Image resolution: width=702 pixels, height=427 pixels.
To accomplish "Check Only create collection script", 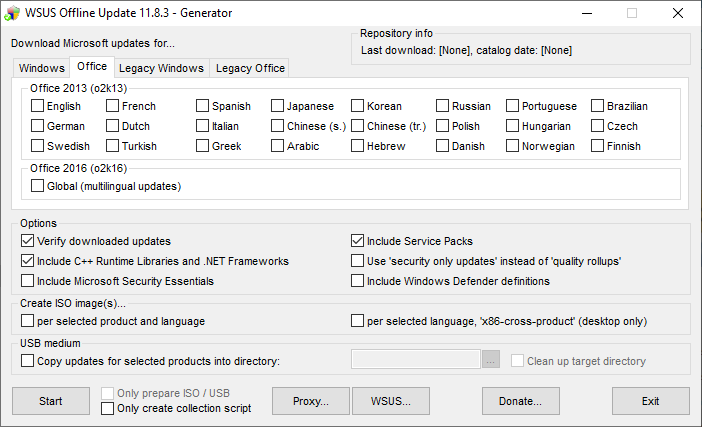I will click(107, 408).
